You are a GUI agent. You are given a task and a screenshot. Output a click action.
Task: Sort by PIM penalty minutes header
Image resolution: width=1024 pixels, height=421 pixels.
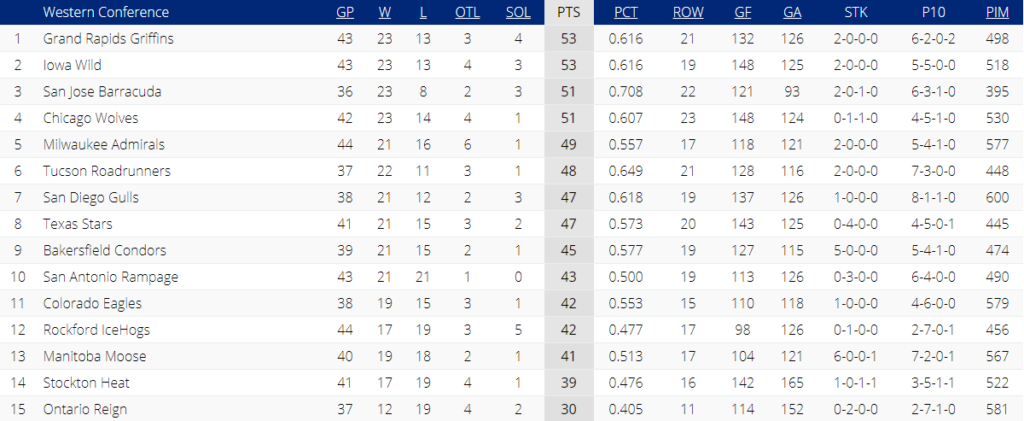(997, 12)
